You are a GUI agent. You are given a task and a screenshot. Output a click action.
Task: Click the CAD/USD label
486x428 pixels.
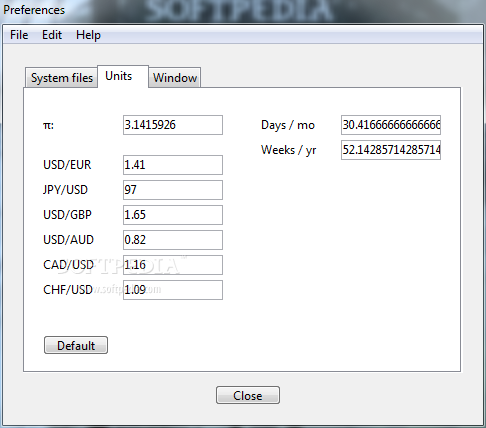coord(68,265)
